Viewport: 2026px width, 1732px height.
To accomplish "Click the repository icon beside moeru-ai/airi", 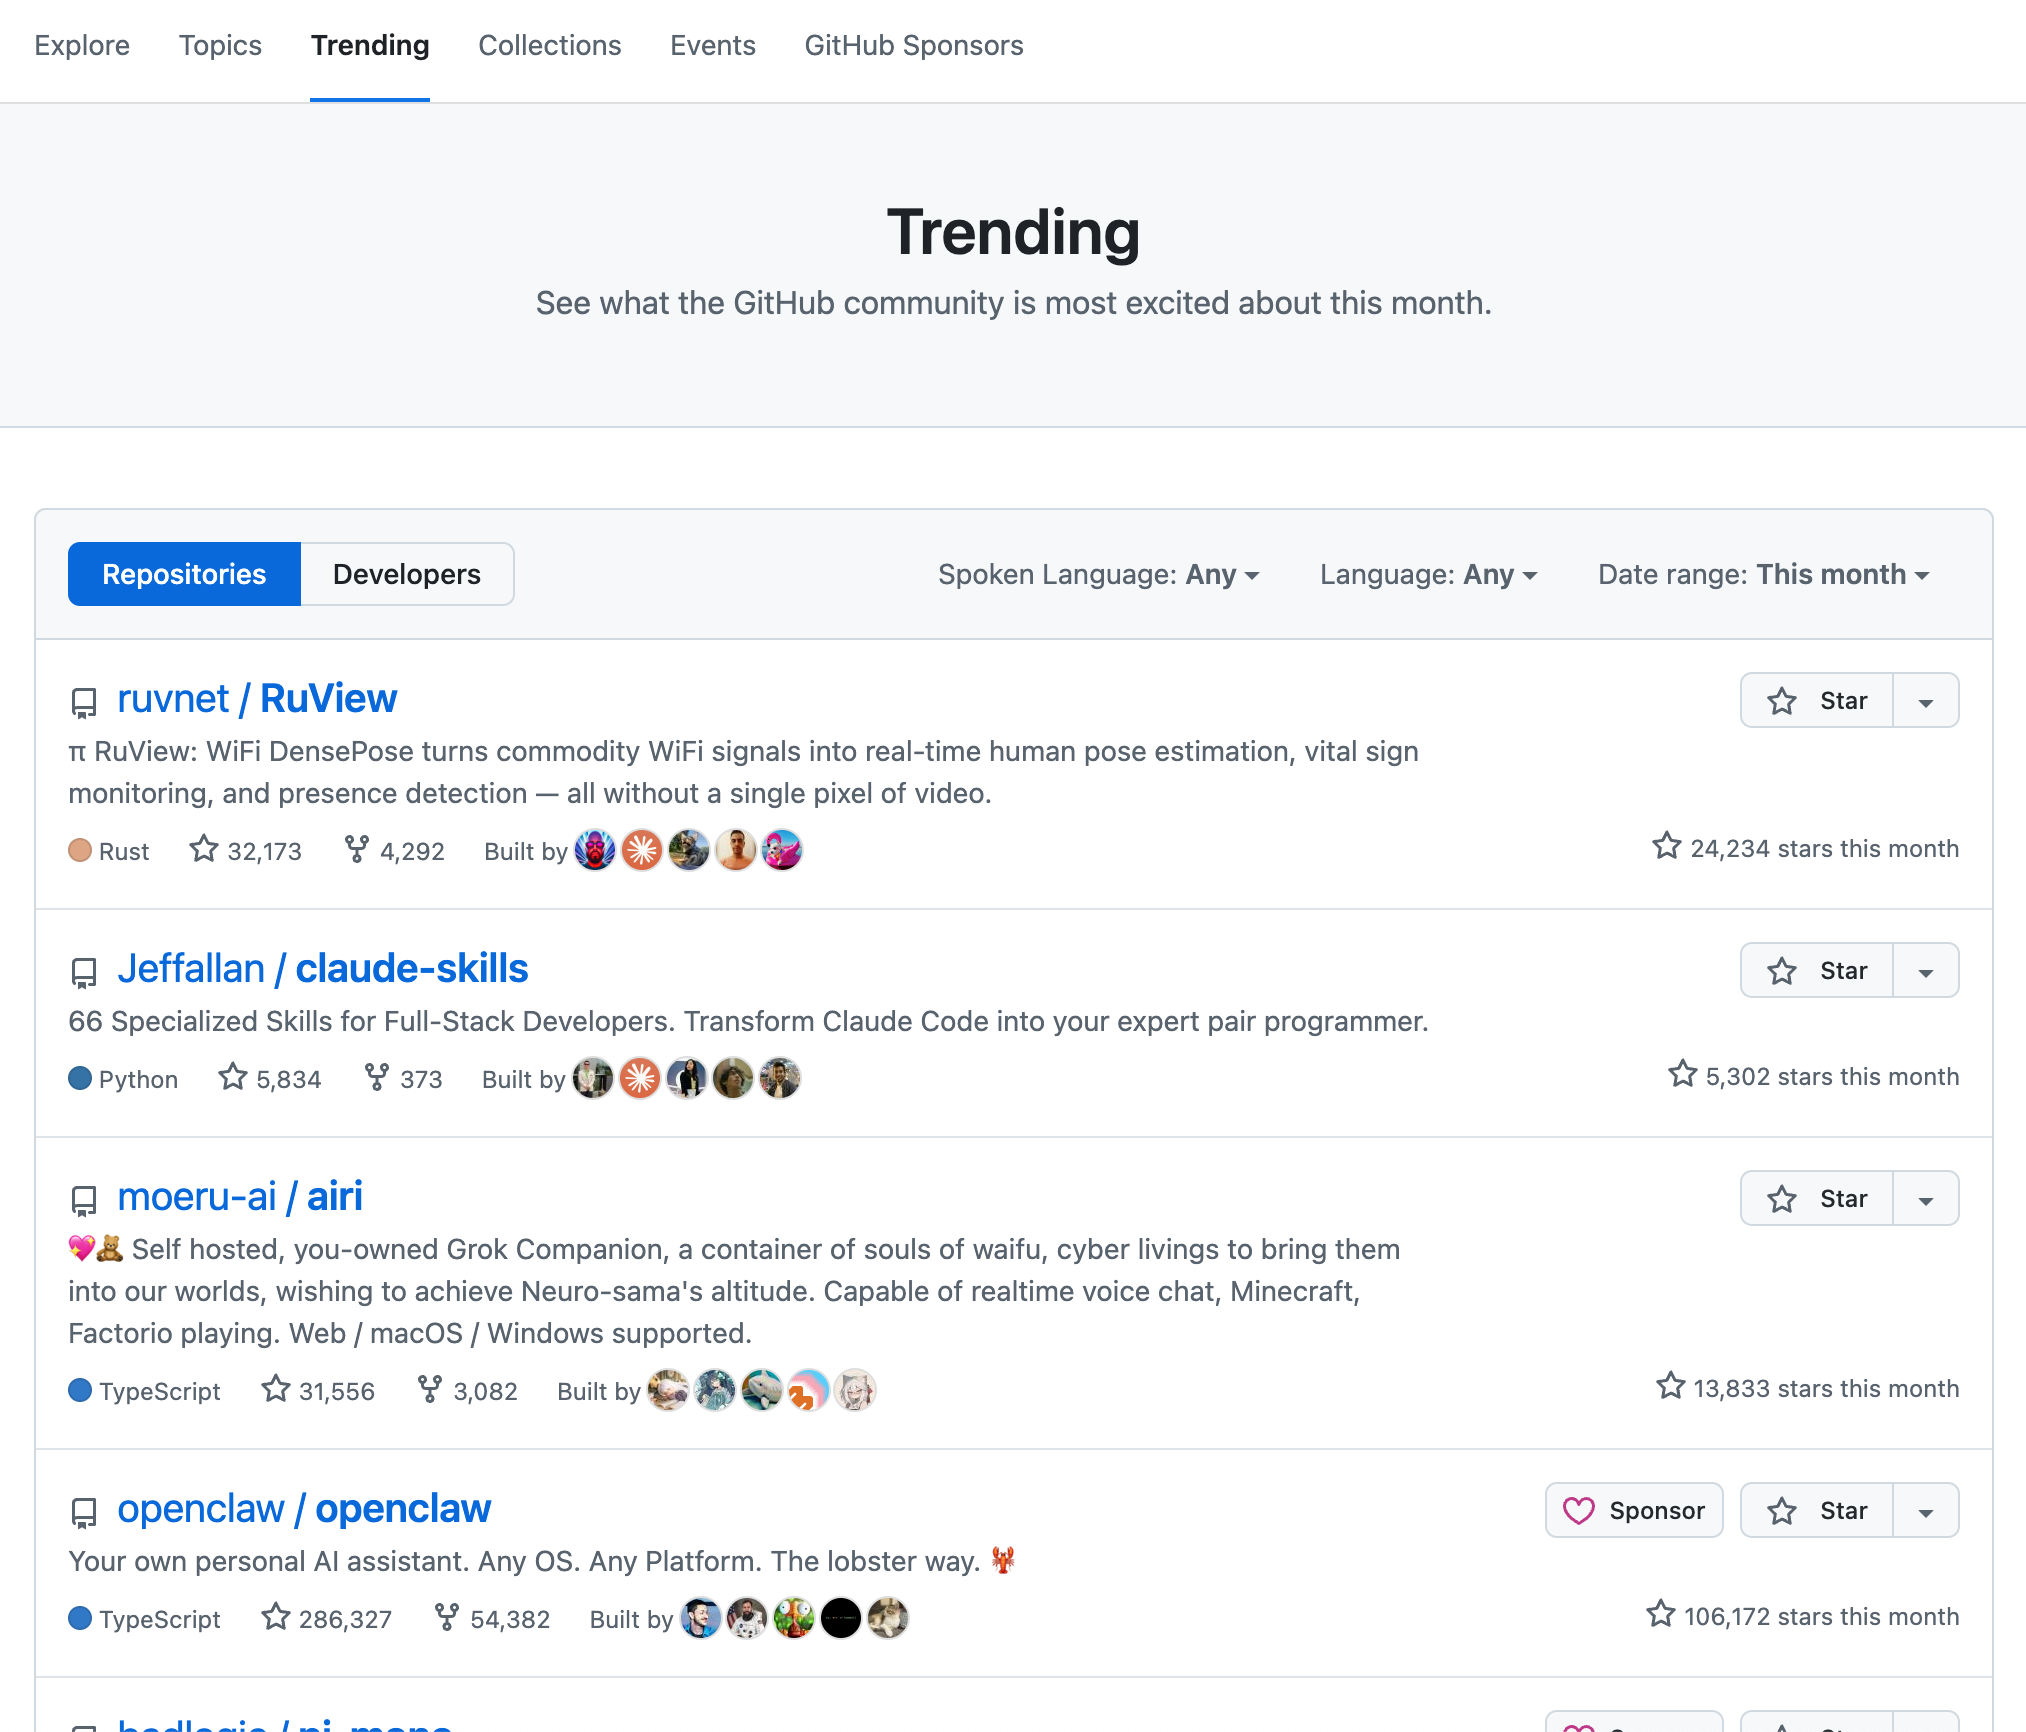I will [83, 1198].
